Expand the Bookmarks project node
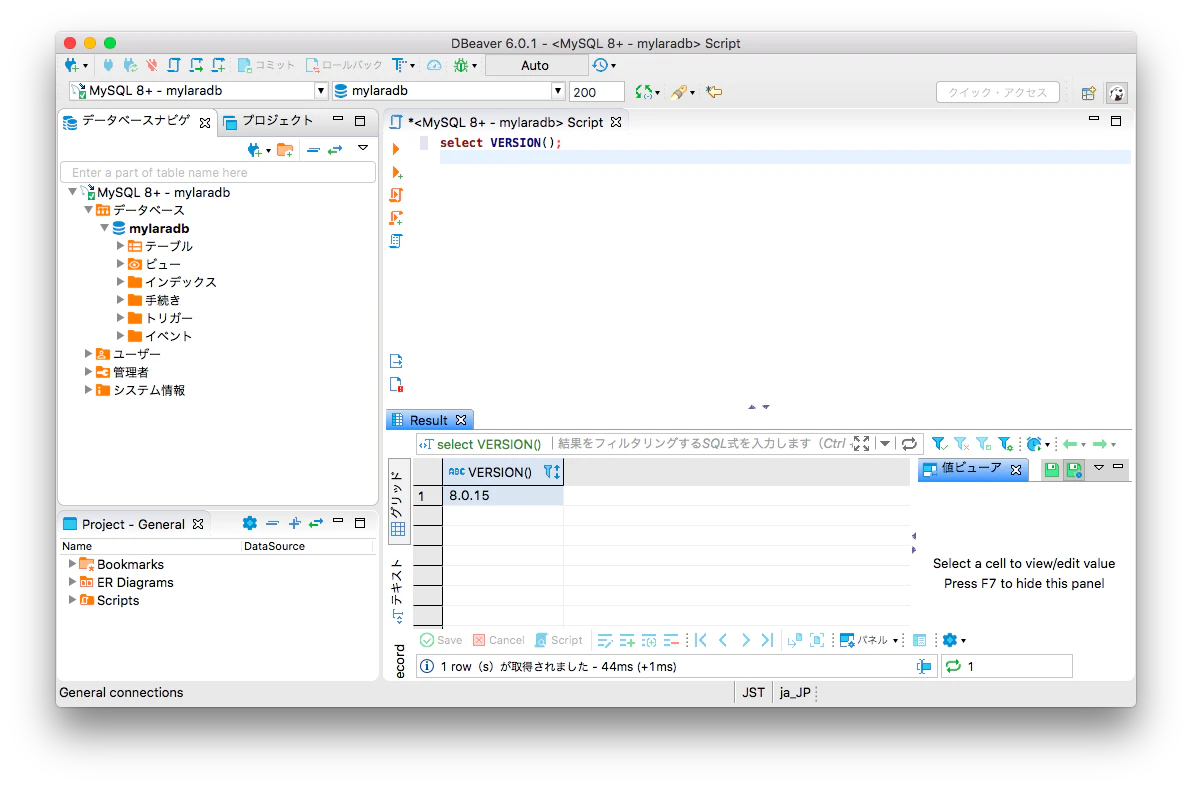The height and width of the screenshot is (787, 1192). 72,563
